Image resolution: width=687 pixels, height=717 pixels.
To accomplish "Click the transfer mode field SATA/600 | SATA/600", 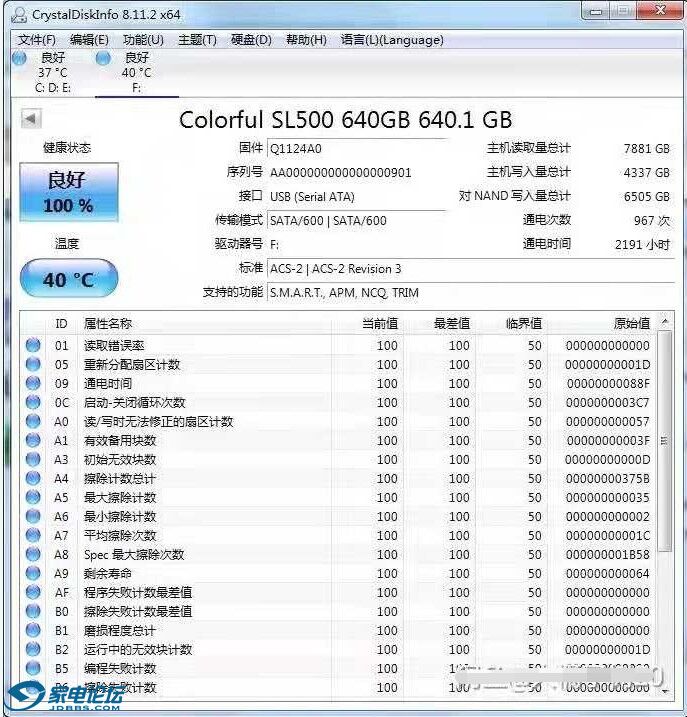I will pyautogui.click(x=357, y=220).
